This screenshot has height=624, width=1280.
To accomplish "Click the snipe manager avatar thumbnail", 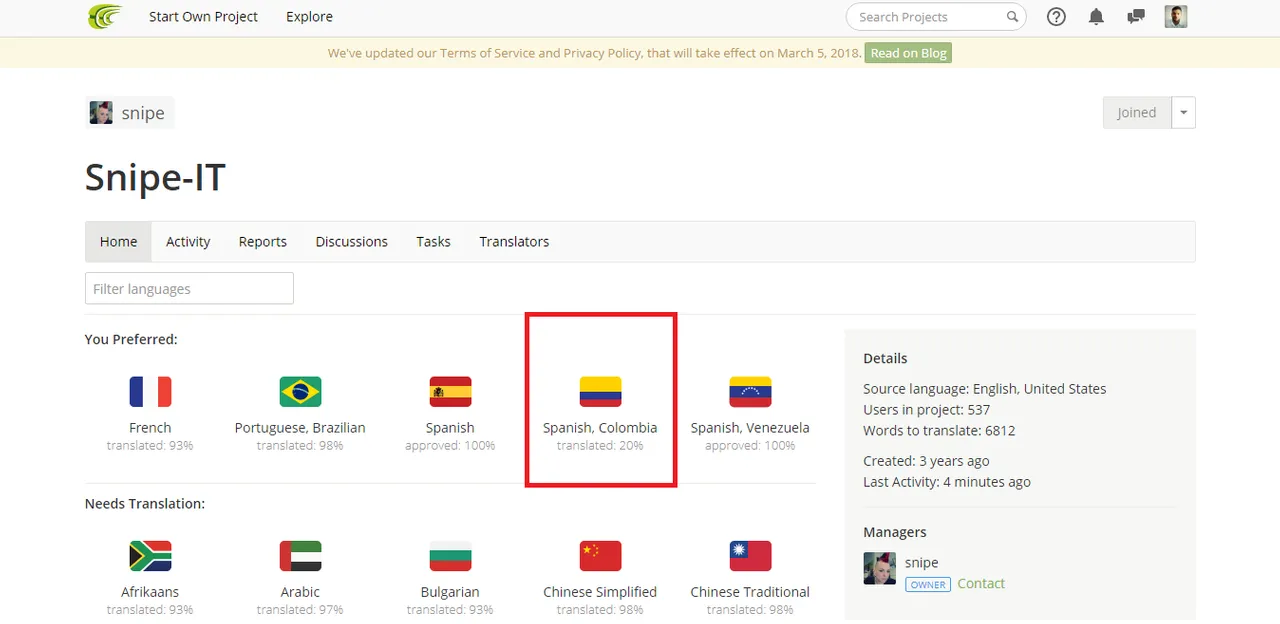I will pyautogui.click(x=880, y=568).
